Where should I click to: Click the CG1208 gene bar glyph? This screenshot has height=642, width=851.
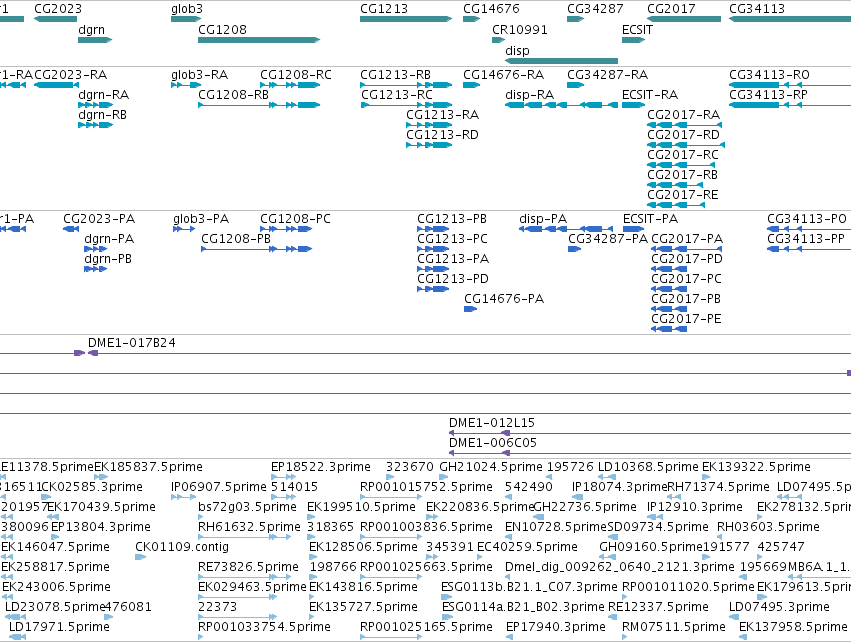point(259,40)
